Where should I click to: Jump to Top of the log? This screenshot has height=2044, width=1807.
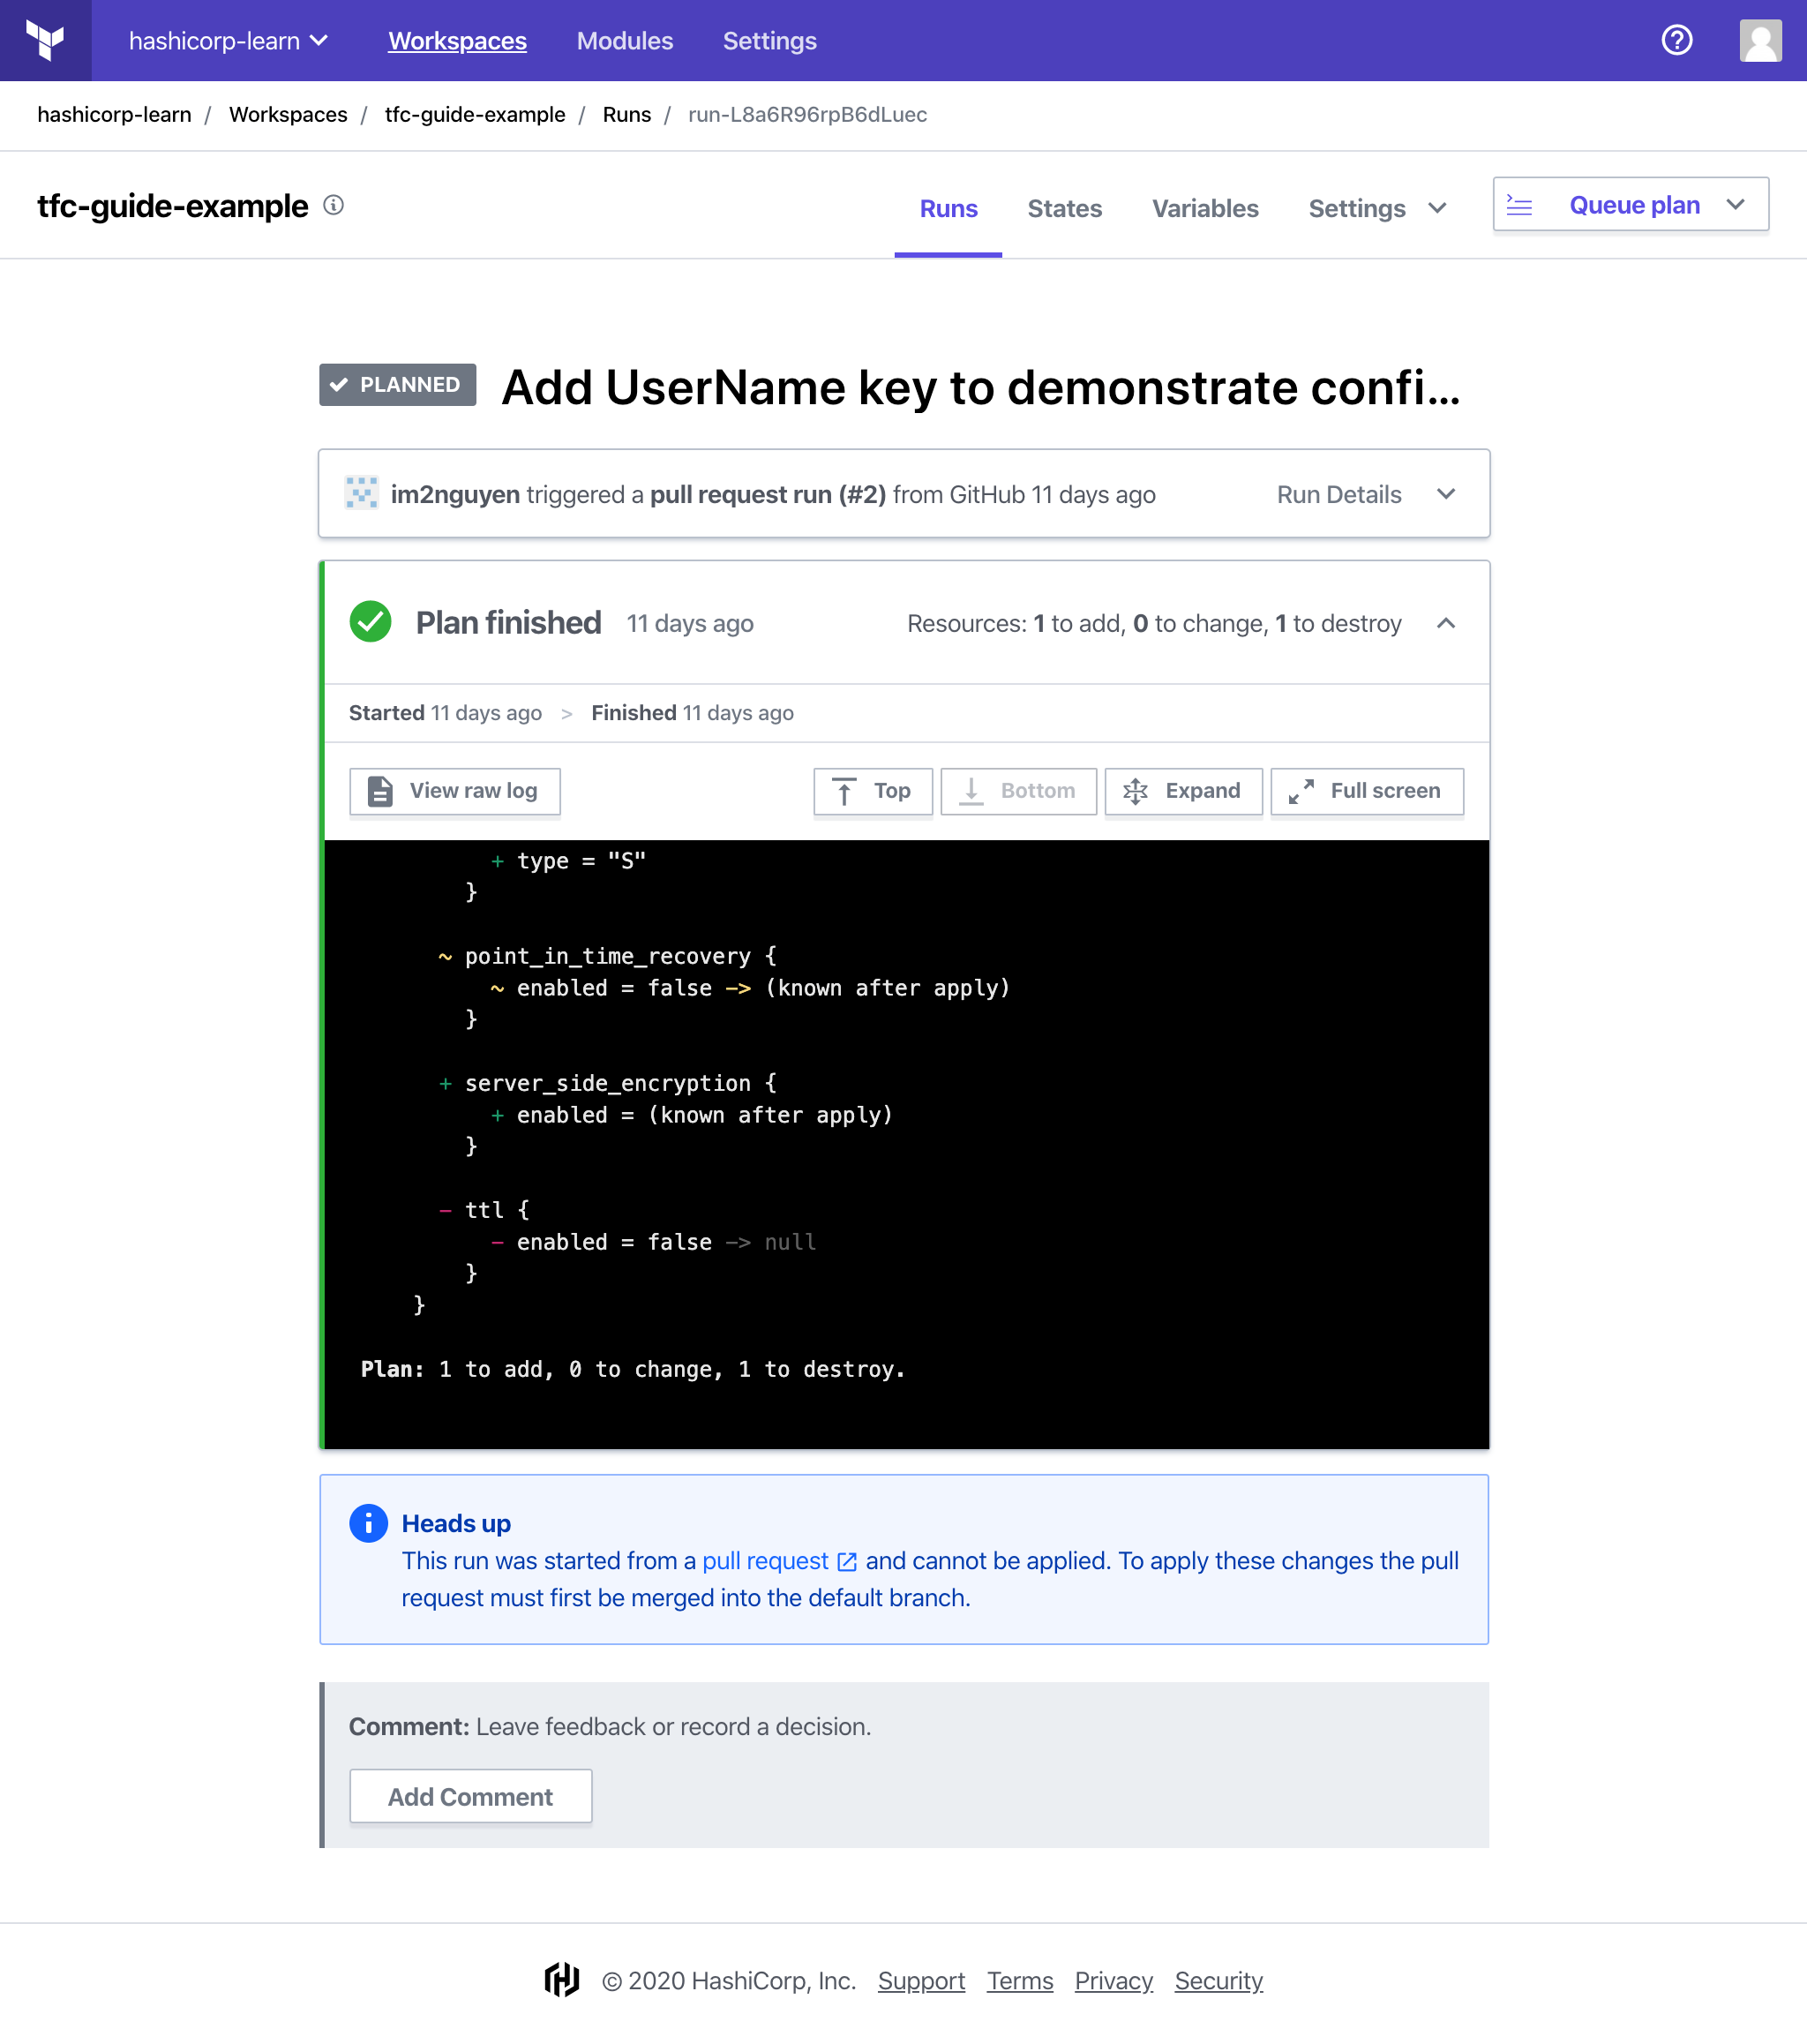click(x=872, y=791)
